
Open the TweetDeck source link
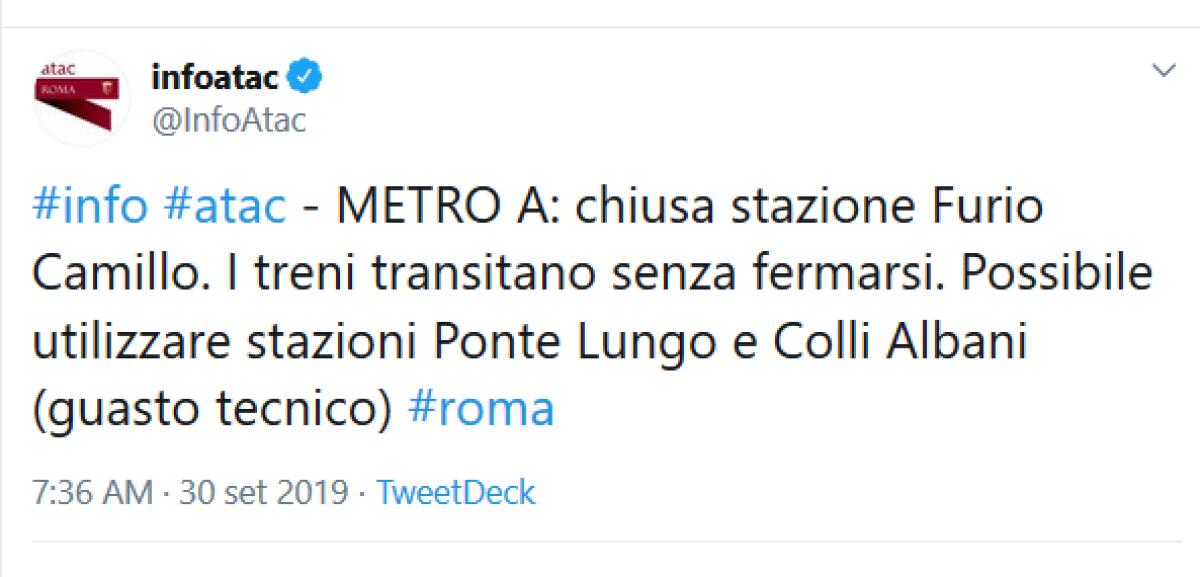[455, 491]
